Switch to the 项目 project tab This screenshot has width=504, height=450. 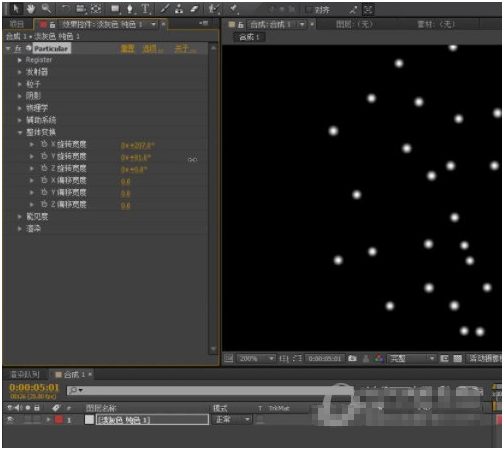(x=17, y=24)
